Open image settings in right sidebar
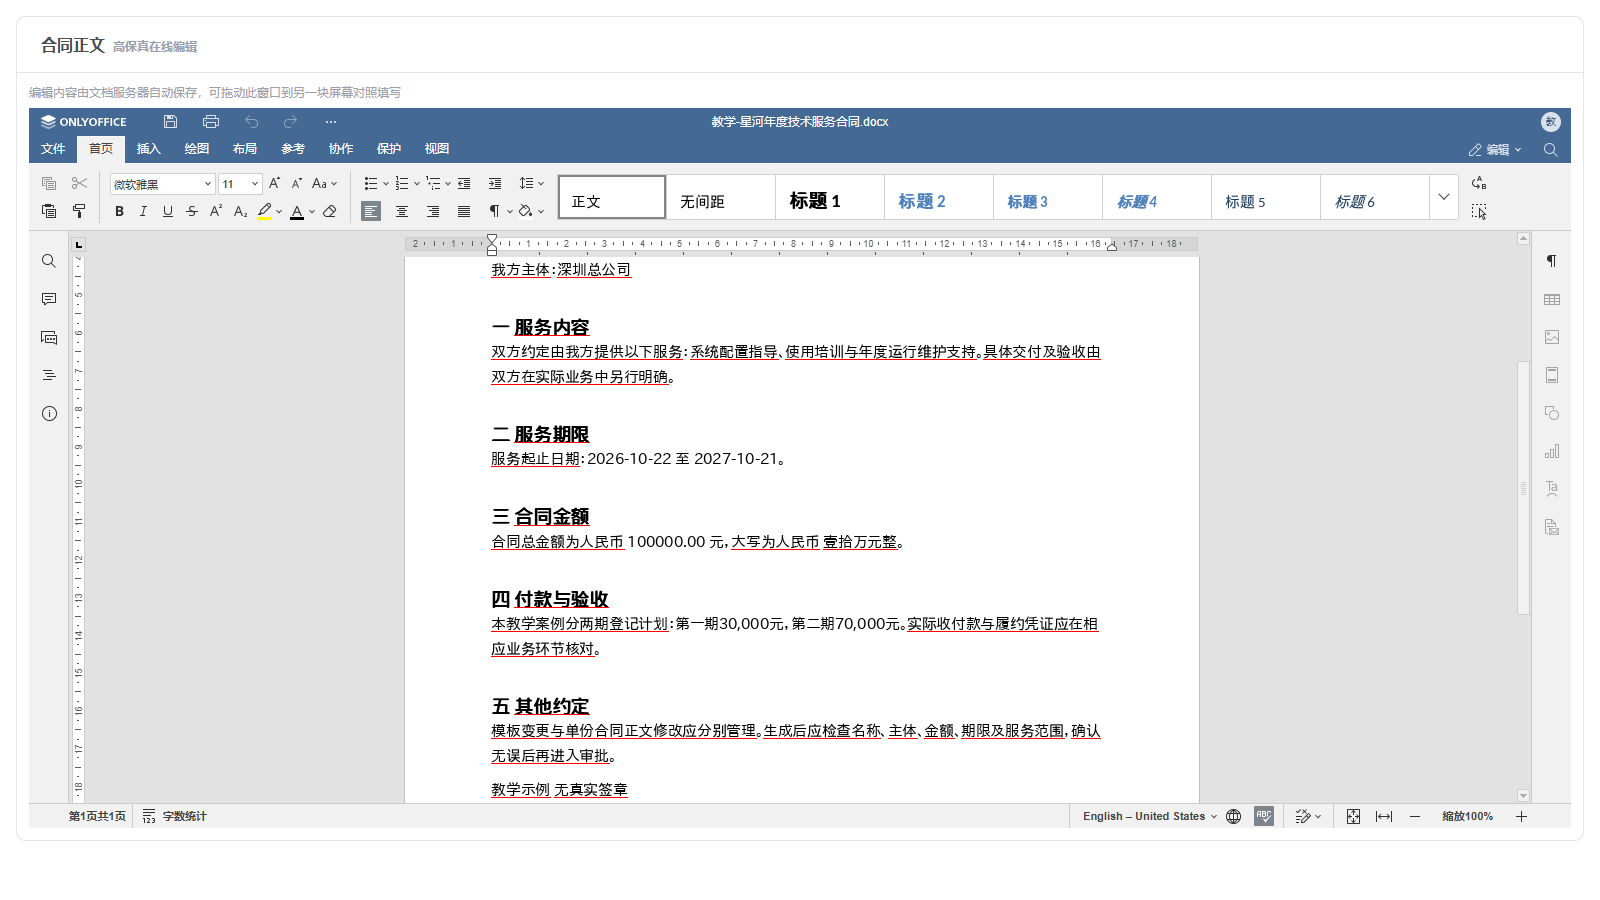Image resolution: width=1600 pixels, height=900 pixels. coord(1552,337)
